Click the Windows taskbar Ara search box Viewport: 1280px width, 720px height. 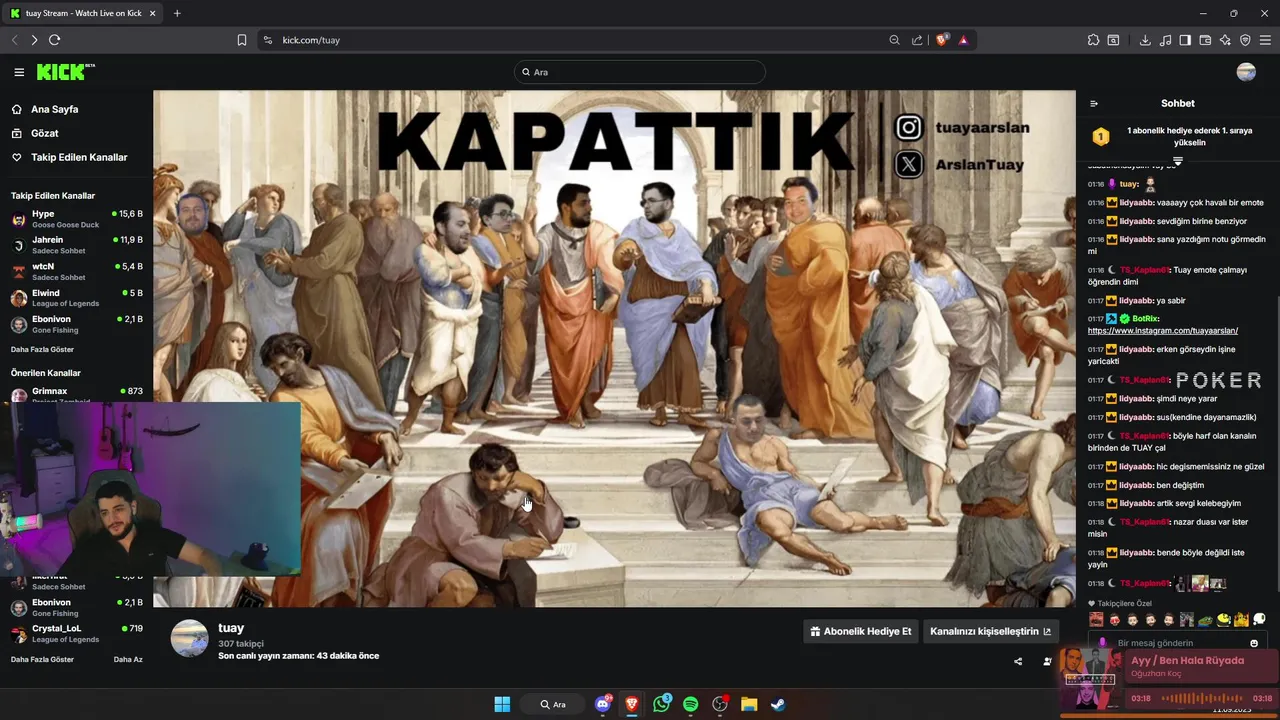click(553, 704)
